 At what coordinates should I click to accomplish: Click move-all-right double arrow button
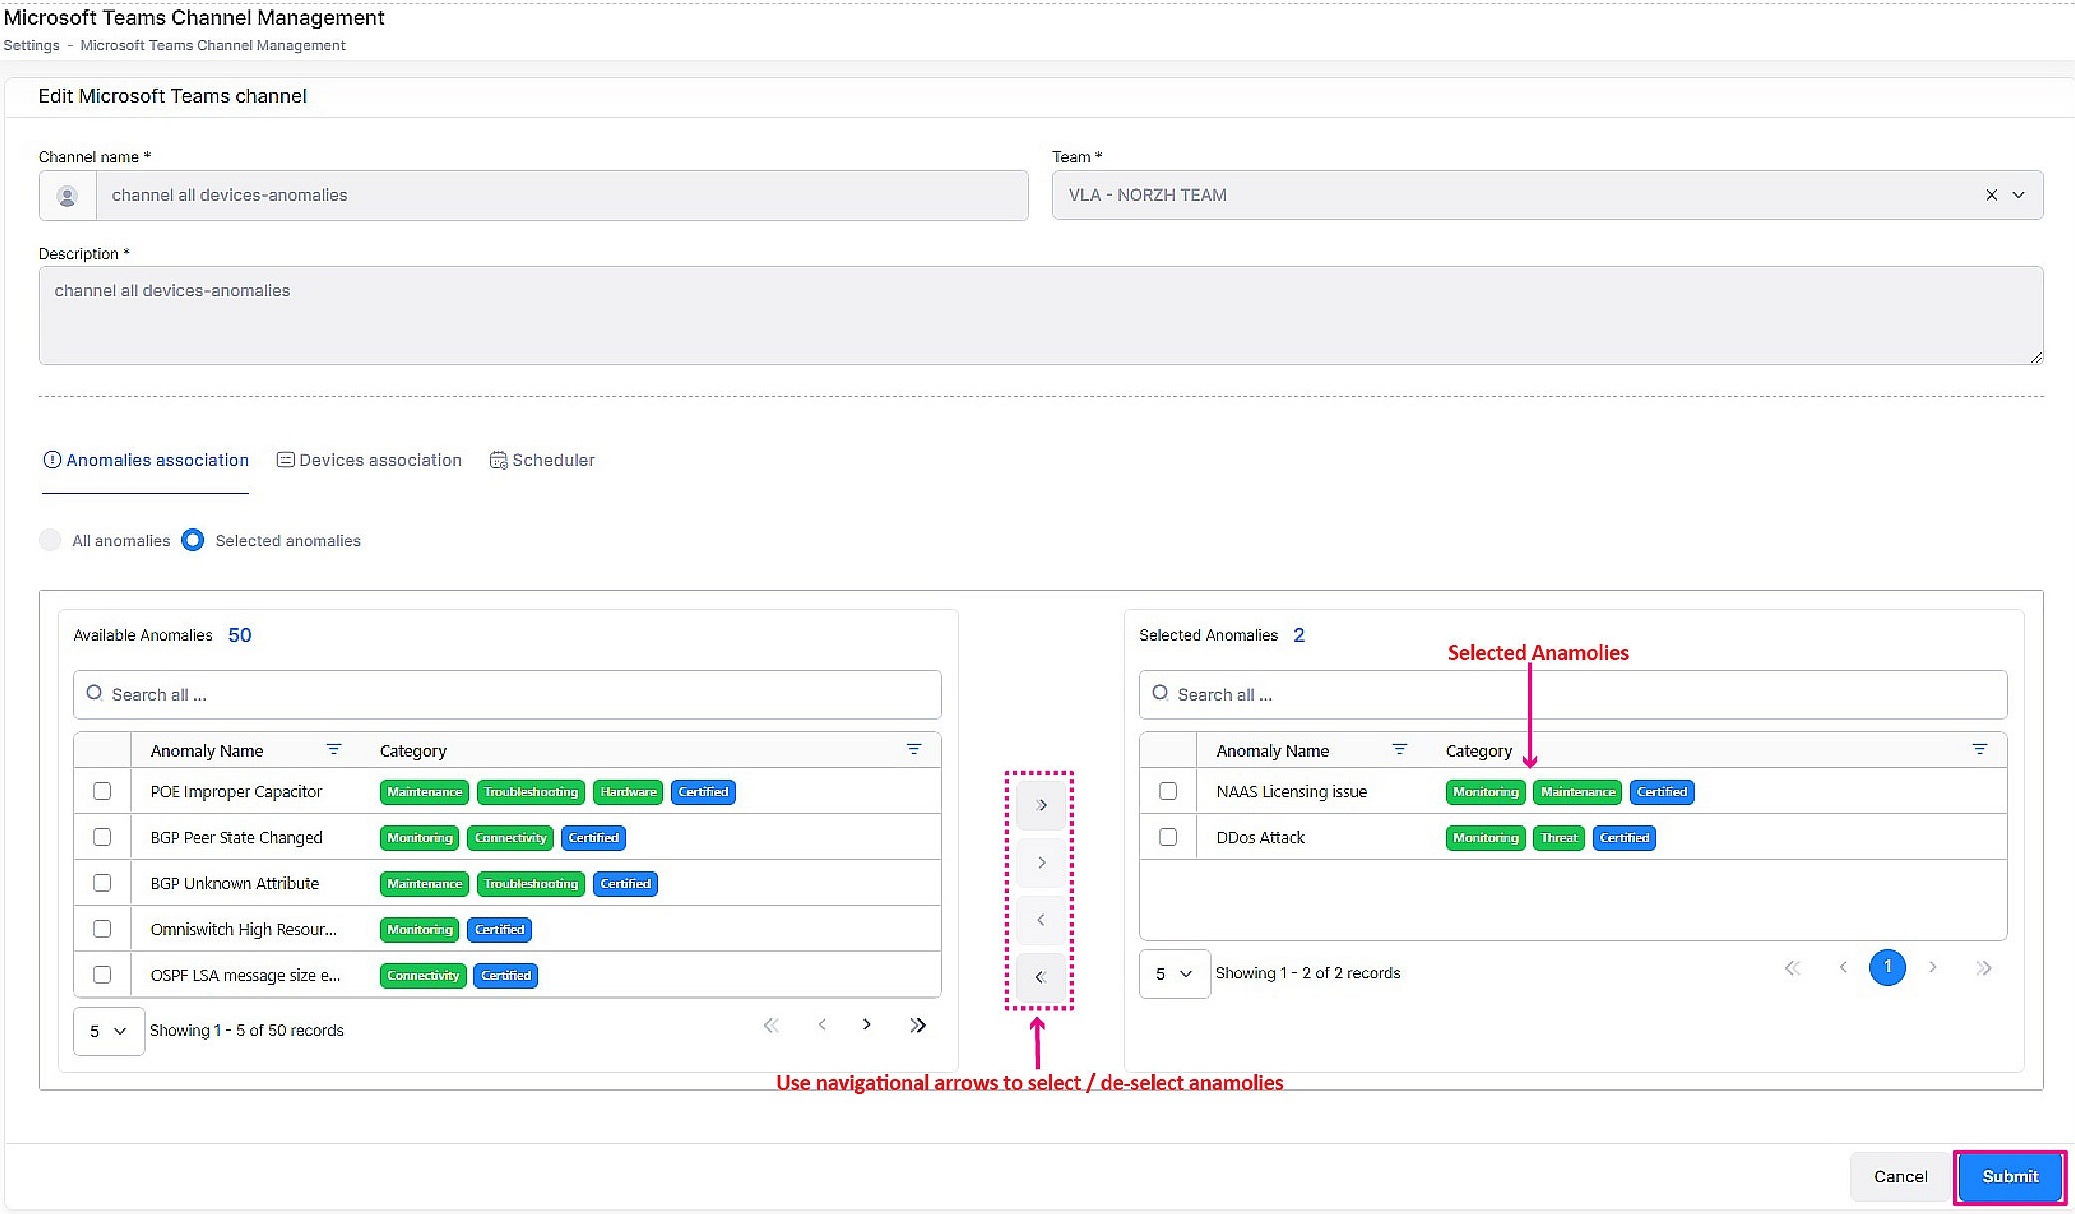(x=1041, y=805)
